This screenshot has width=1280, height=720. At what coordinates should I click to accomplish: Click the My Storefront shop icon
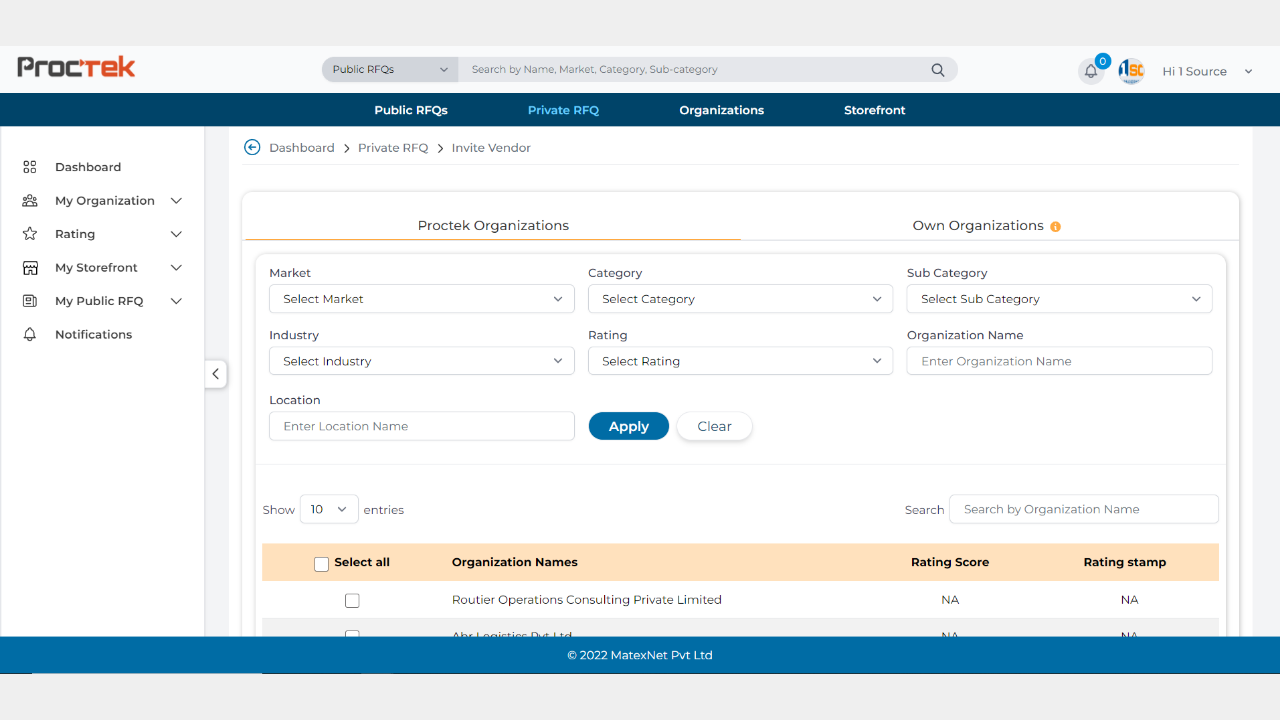[x=30, y=268]
